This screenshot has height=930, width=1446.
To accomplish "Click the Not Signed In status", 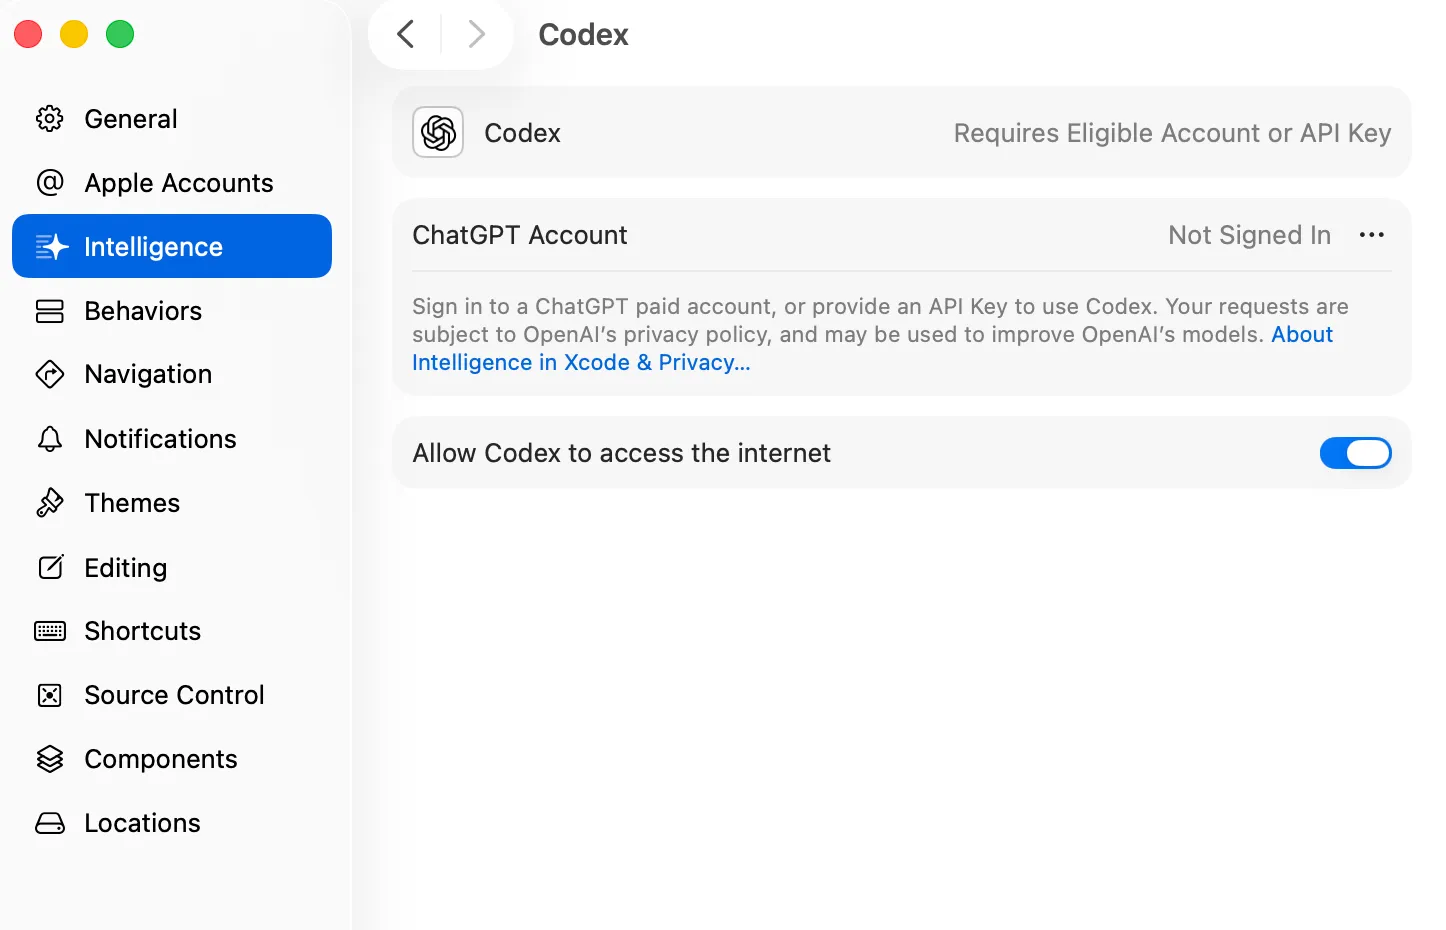I will point(1249,235).
